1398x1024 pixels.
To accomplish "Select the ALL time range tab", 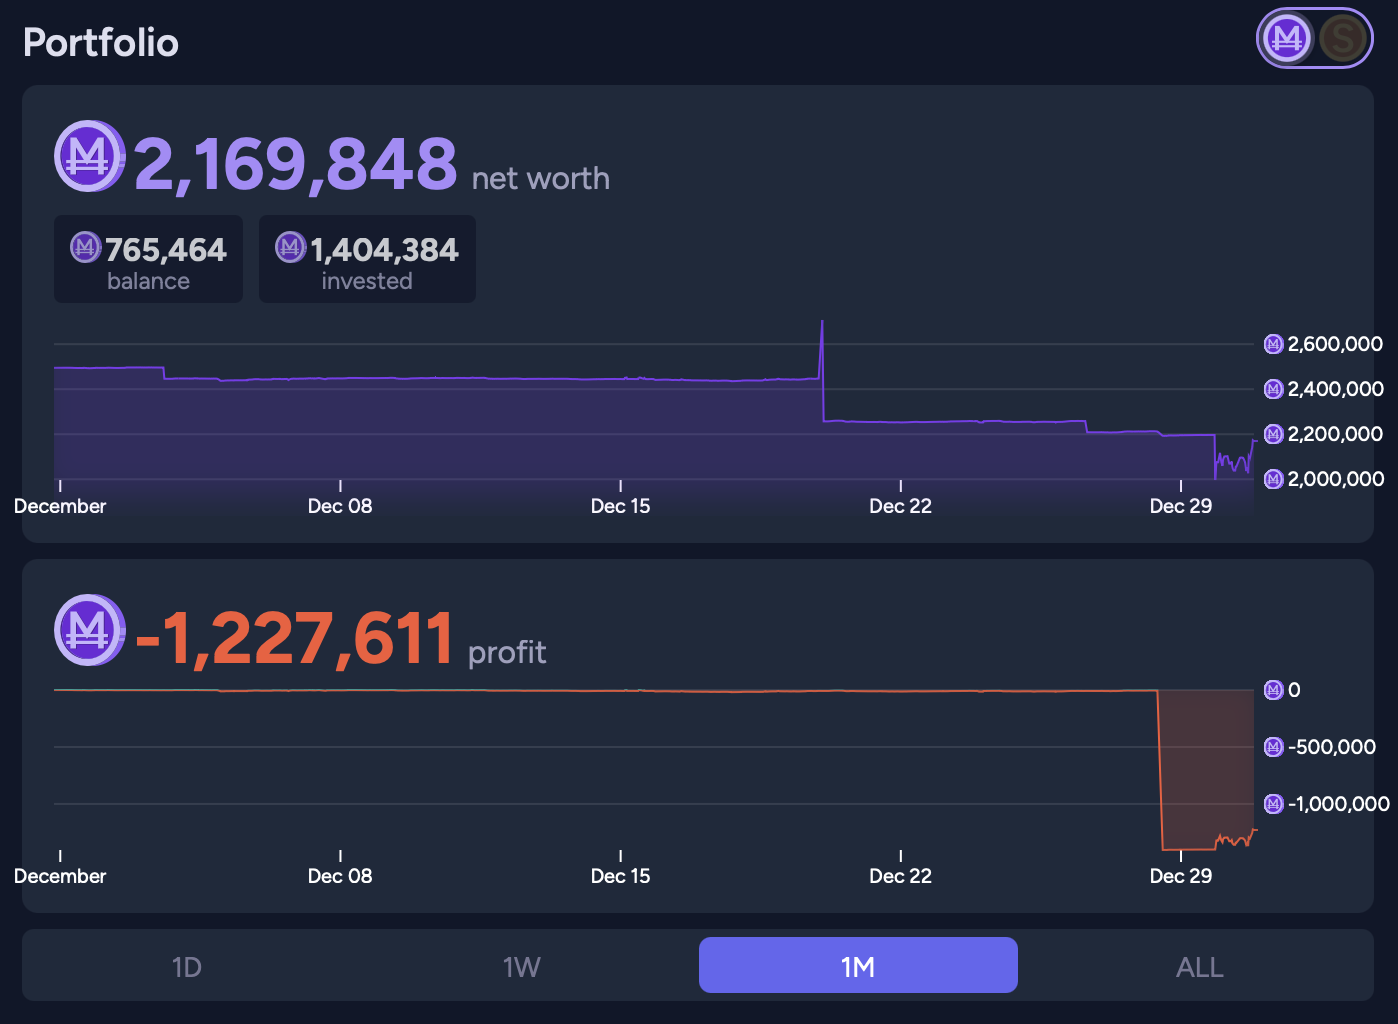I will pos(1199,966).
